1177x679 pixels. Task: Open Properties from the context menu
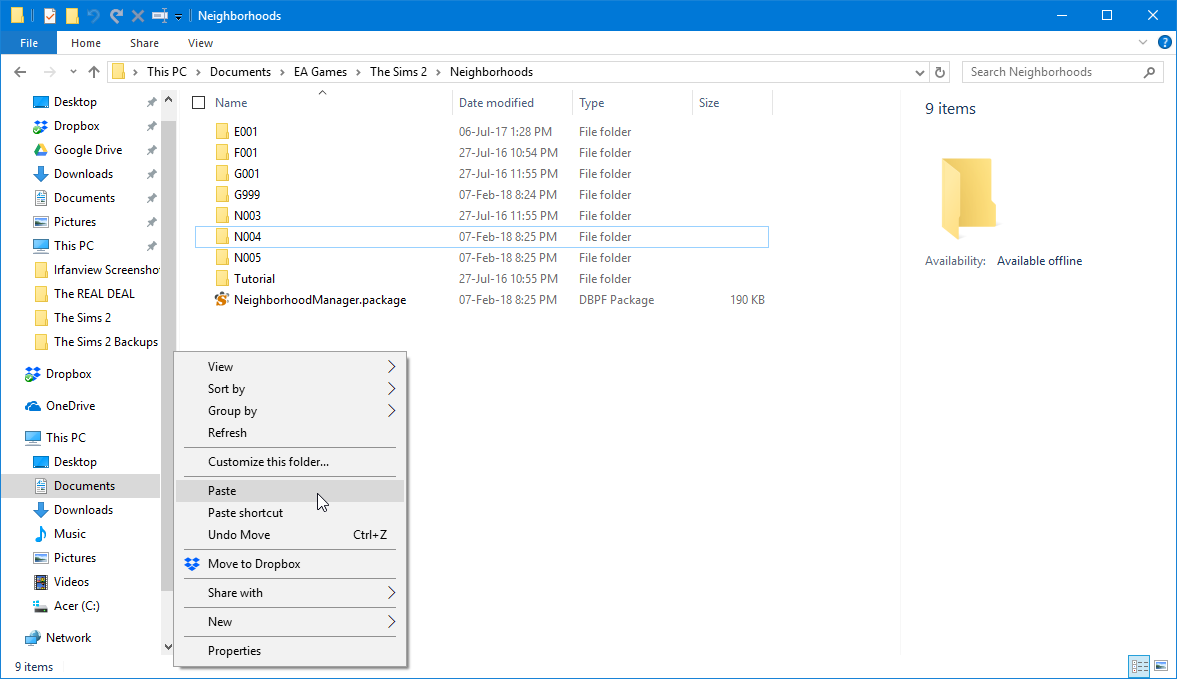tap(290, 651)
